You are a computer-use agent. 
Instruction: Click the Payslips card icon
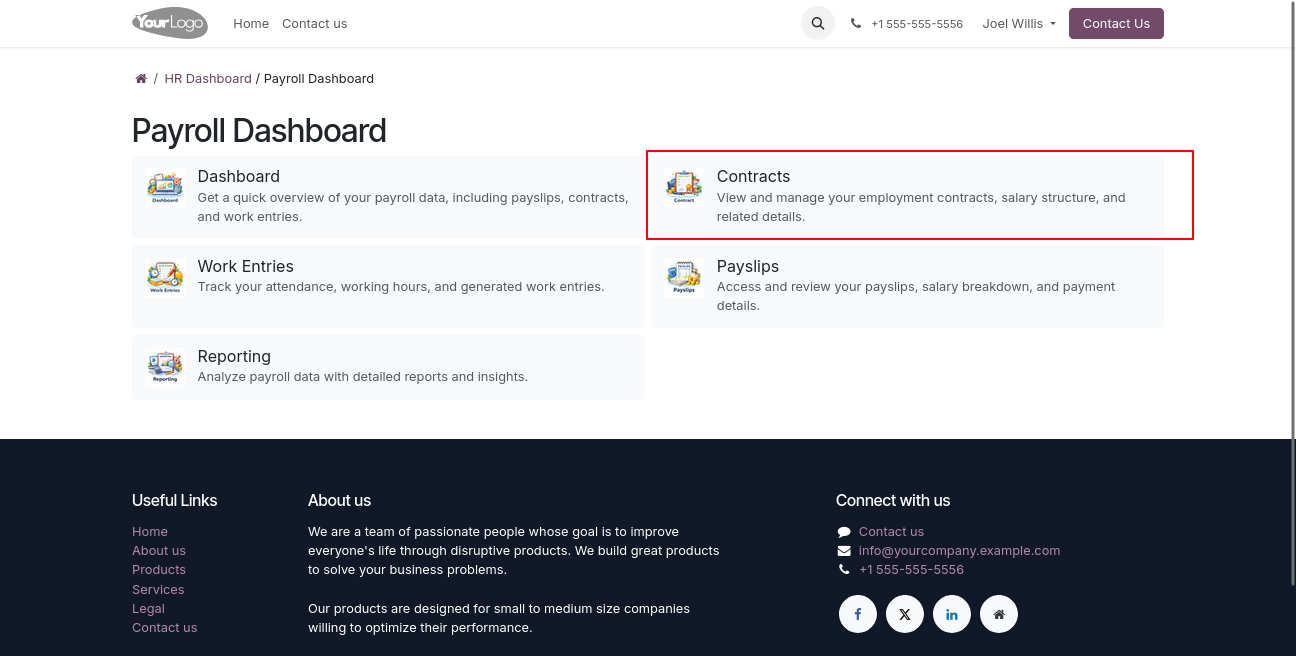click(684, 277)
